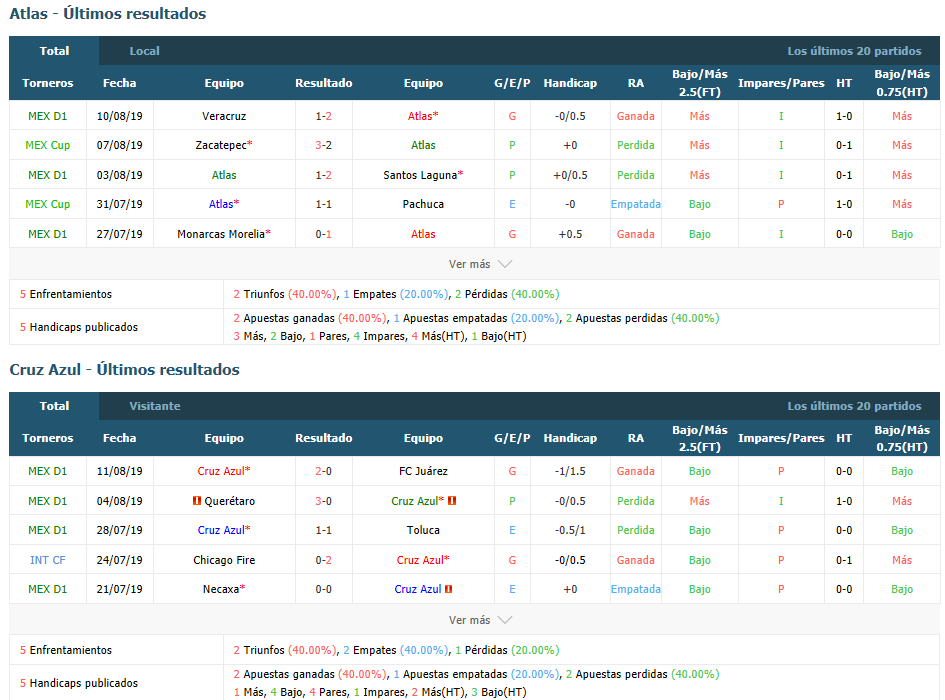
Task: Expand Ver más under the Atlas results
Action: (x=480, y=264)
